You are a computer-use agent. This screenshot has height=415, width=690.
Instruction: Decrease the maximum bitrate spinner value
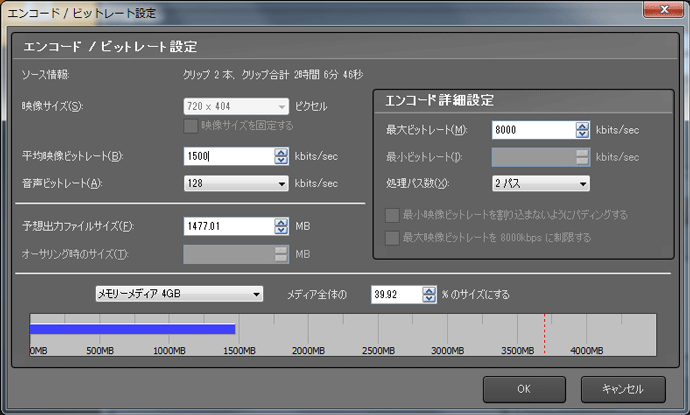tap(582, 134)
